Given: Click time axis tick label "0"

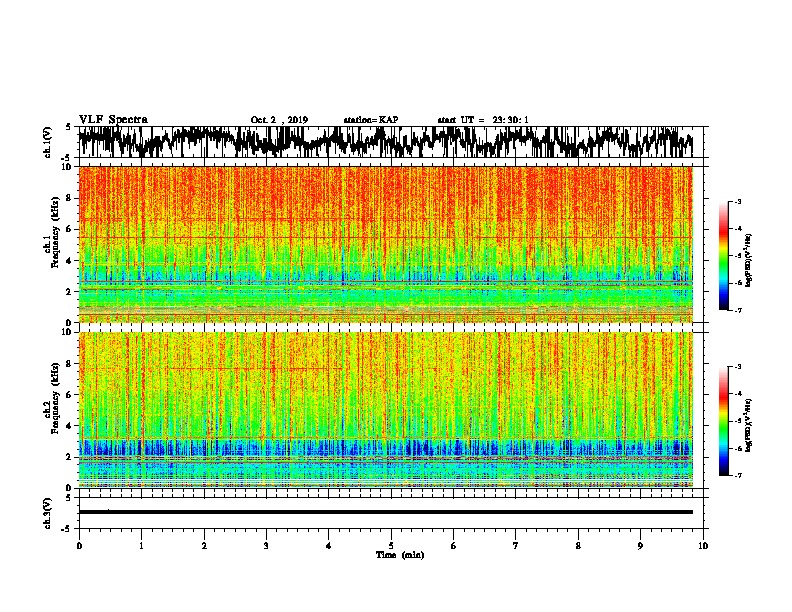Looking at the screenshot, I should coord(79,546).
